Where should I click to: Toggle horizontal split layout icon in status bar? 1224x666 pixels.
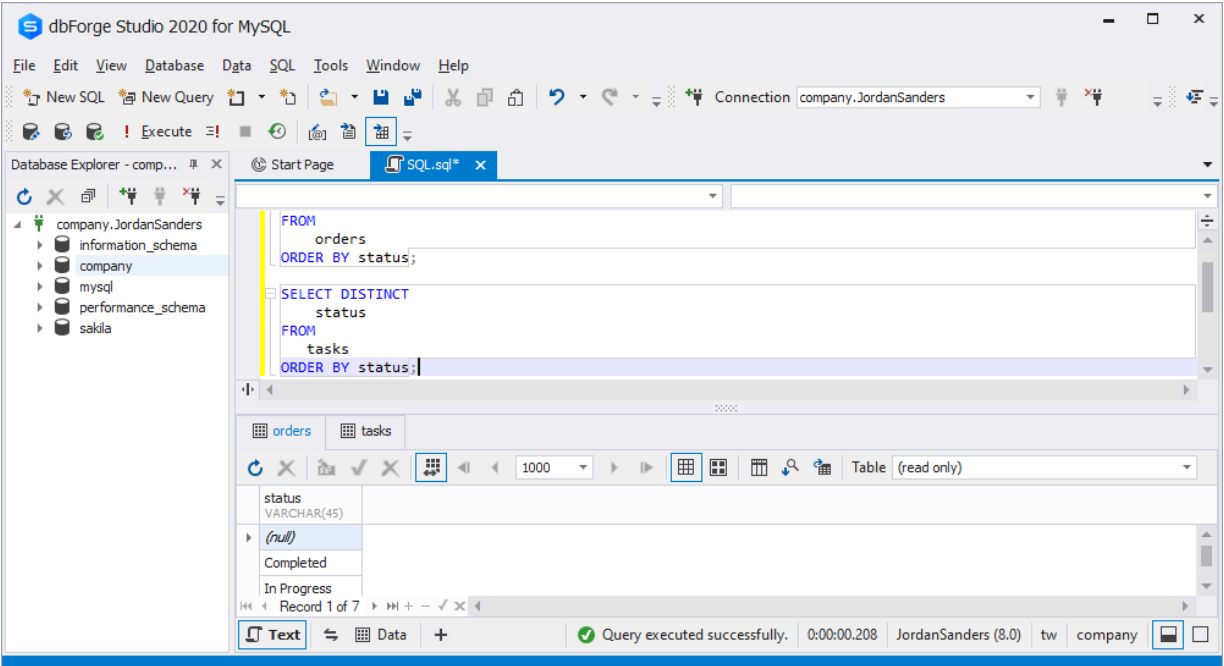(1167, 634)
